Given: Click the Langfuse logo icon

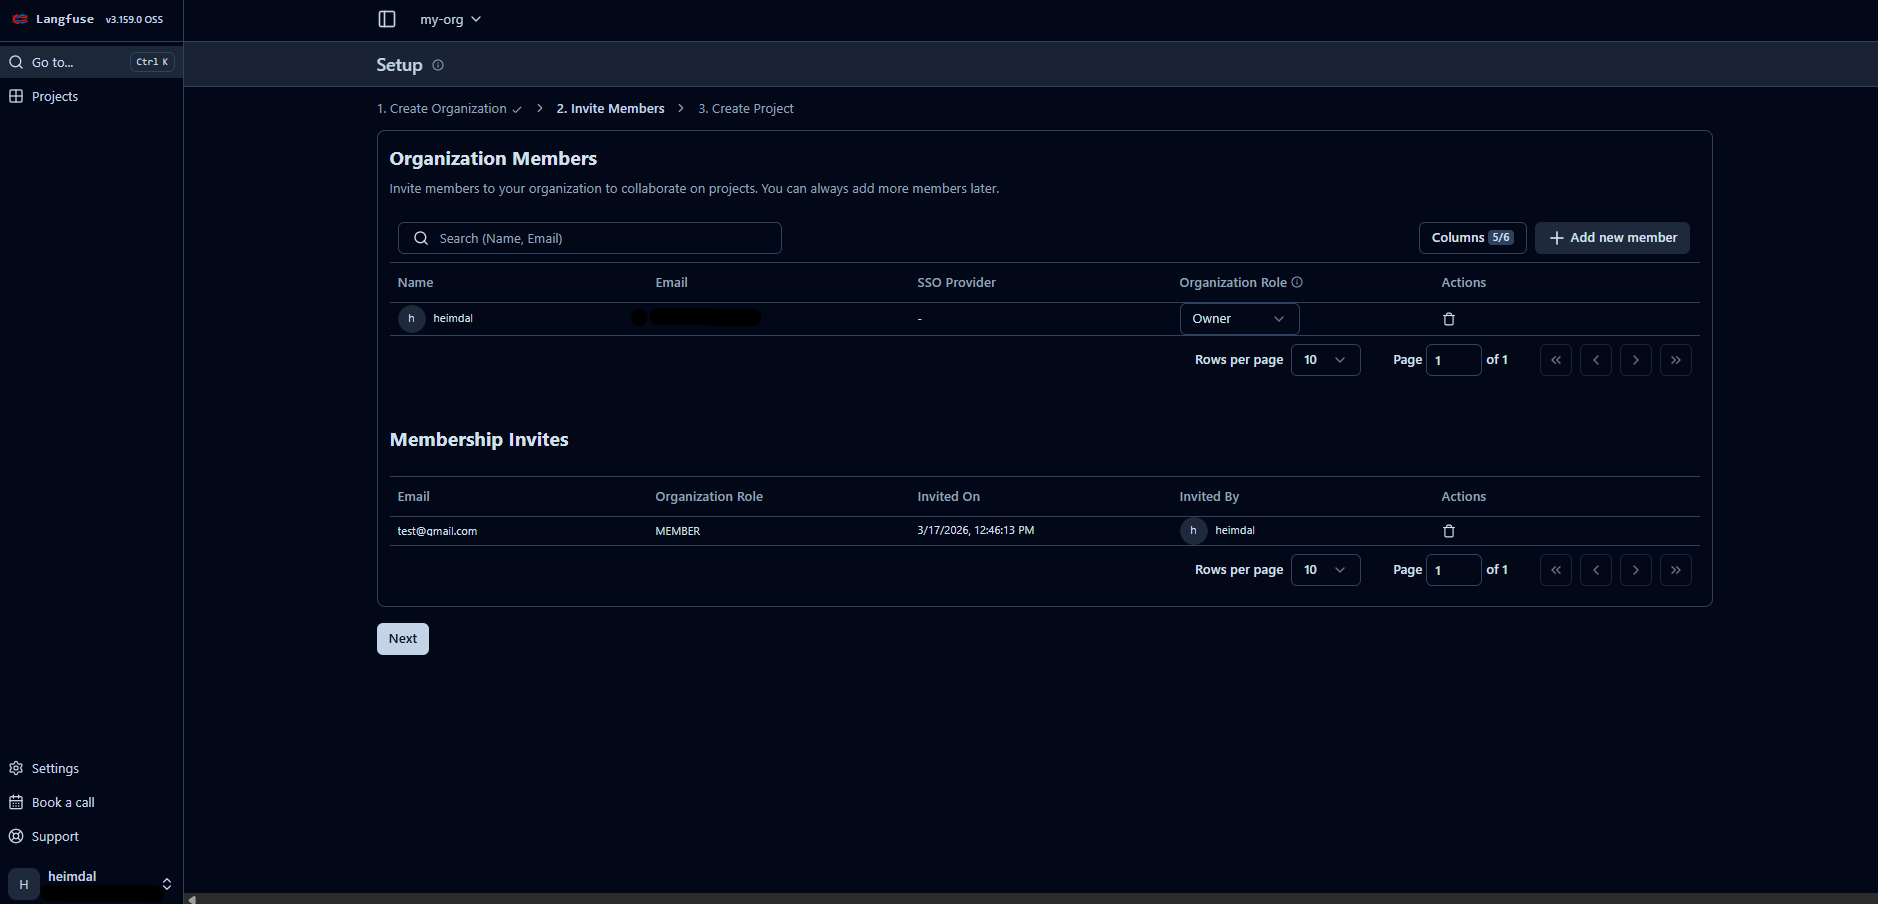Looking at the screenshot, I should (19, 18).
